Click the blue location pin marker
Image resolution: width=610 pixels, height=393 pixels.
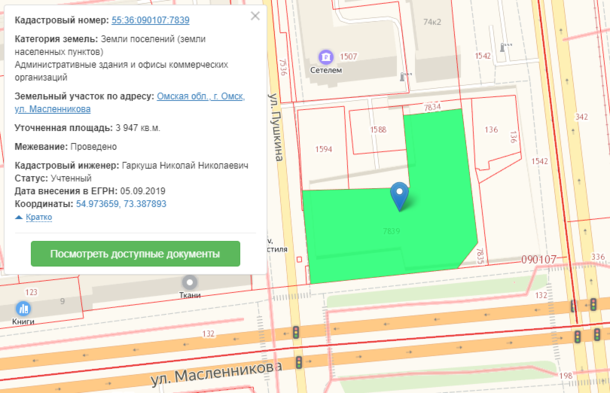click(x=399, y=196)
